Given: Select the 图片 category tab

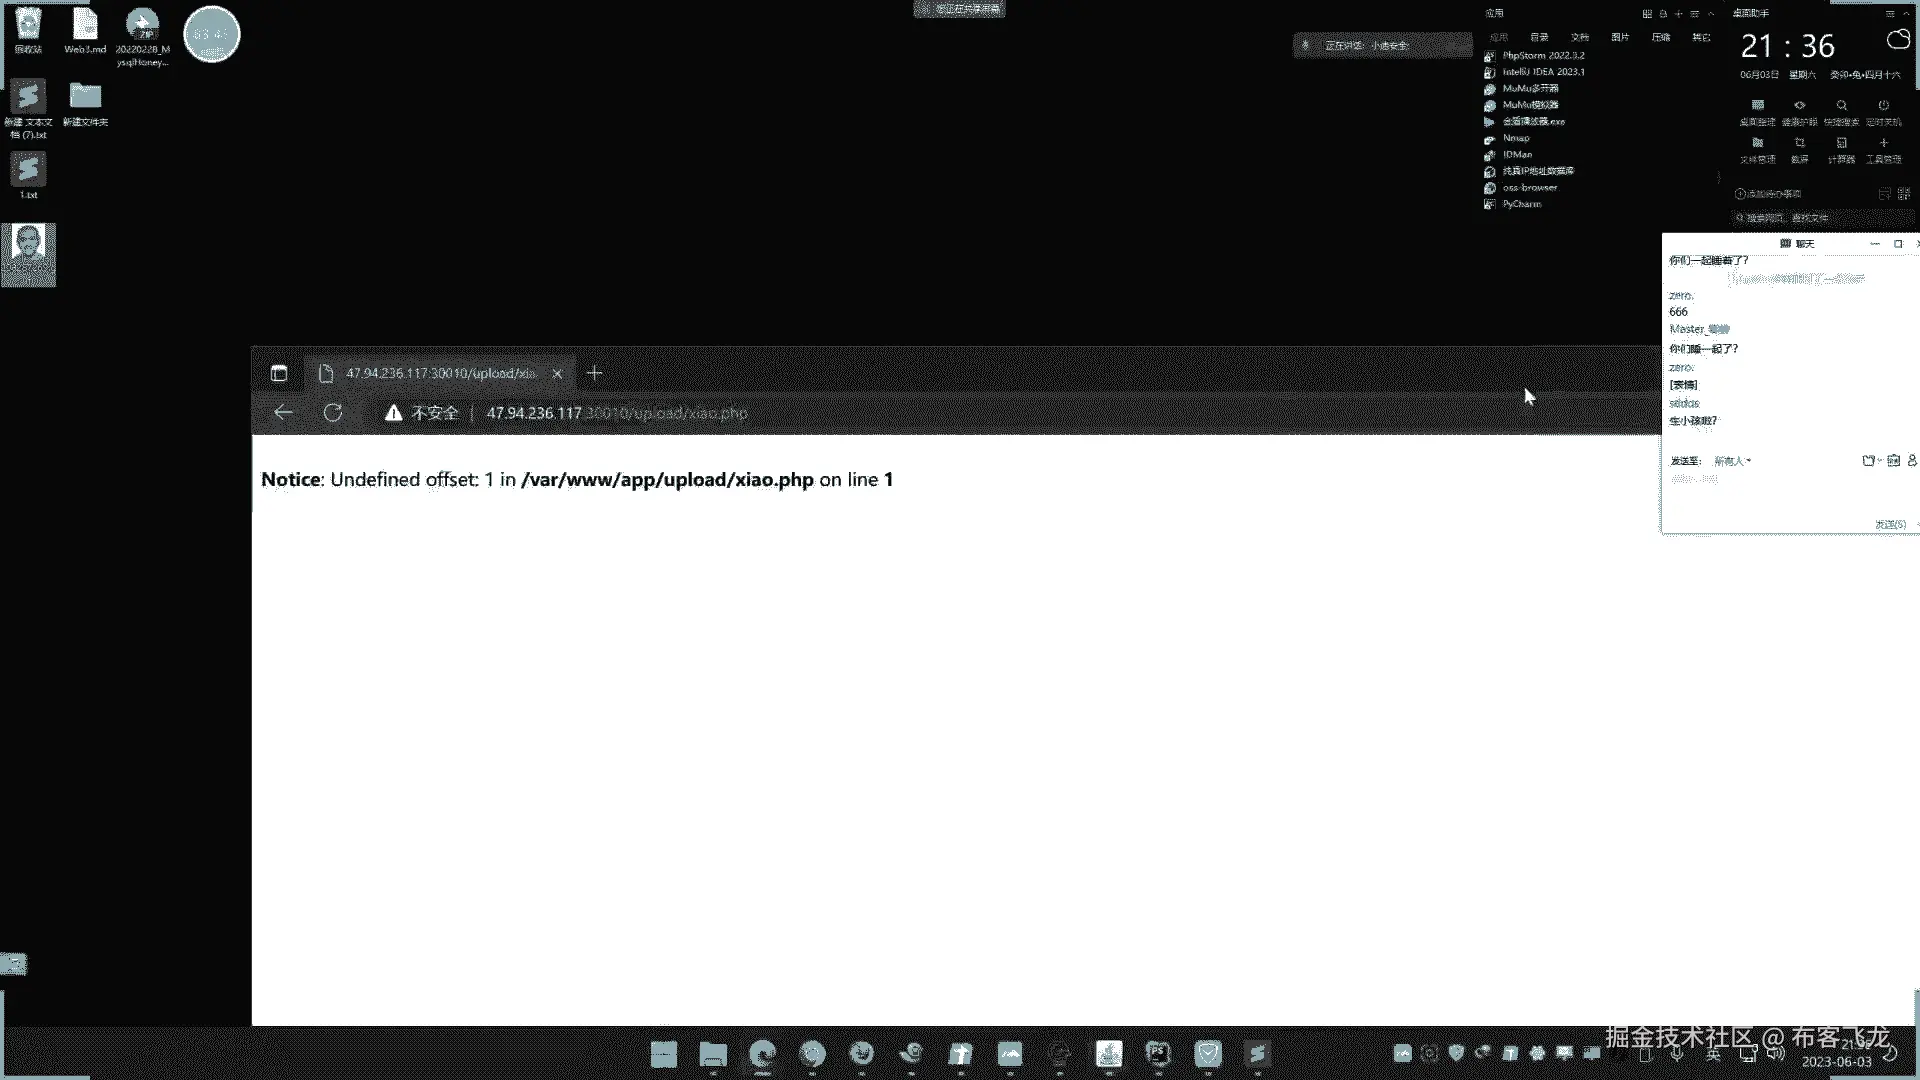Looking at the screenshot, I should coord(1620,37).
